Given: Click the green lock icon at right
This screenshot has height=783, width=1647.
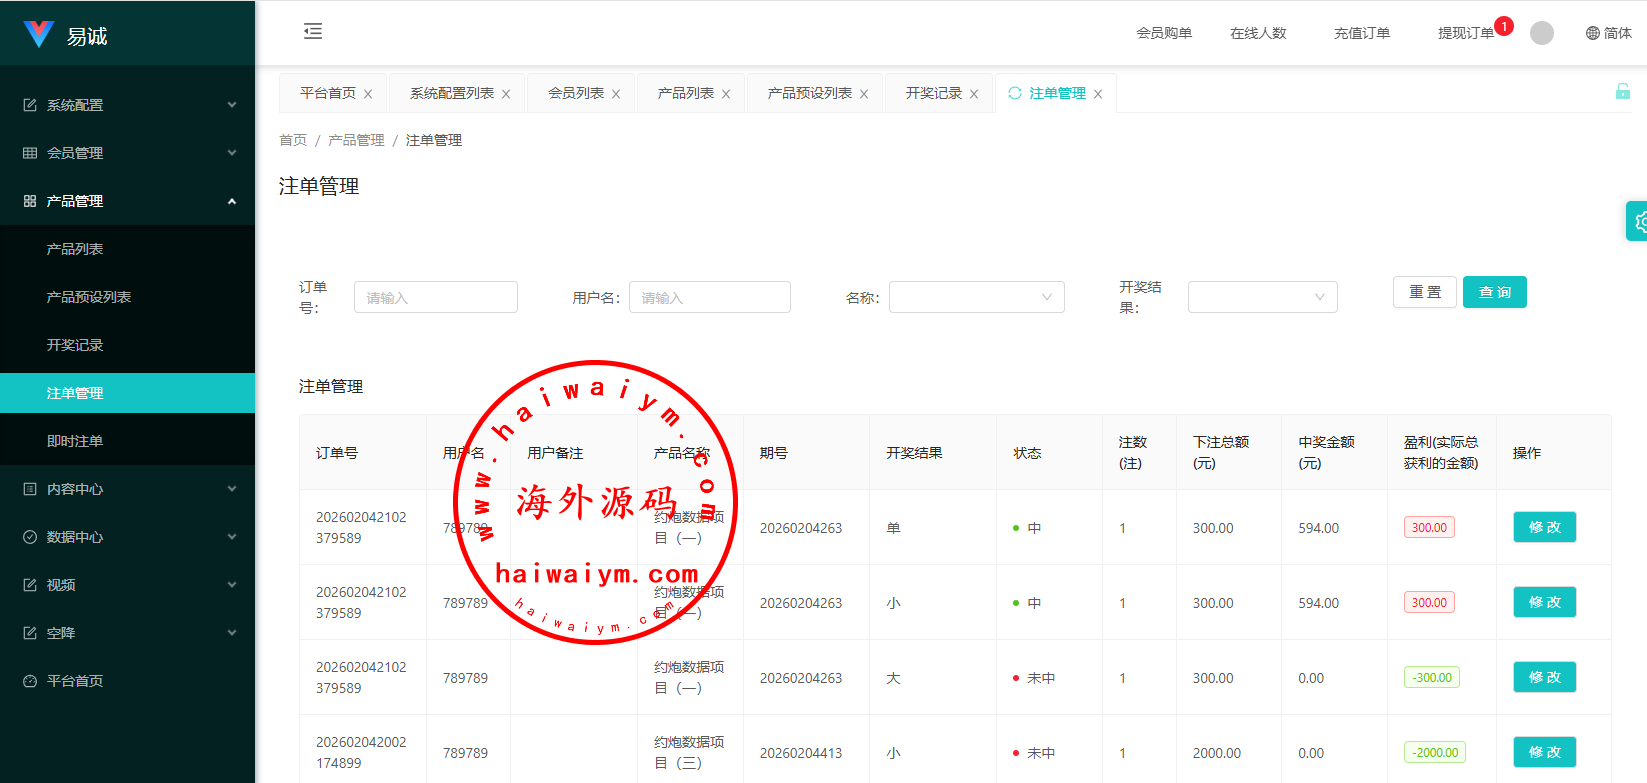Looking at the screenshot, I should [x=1622, y=92].
